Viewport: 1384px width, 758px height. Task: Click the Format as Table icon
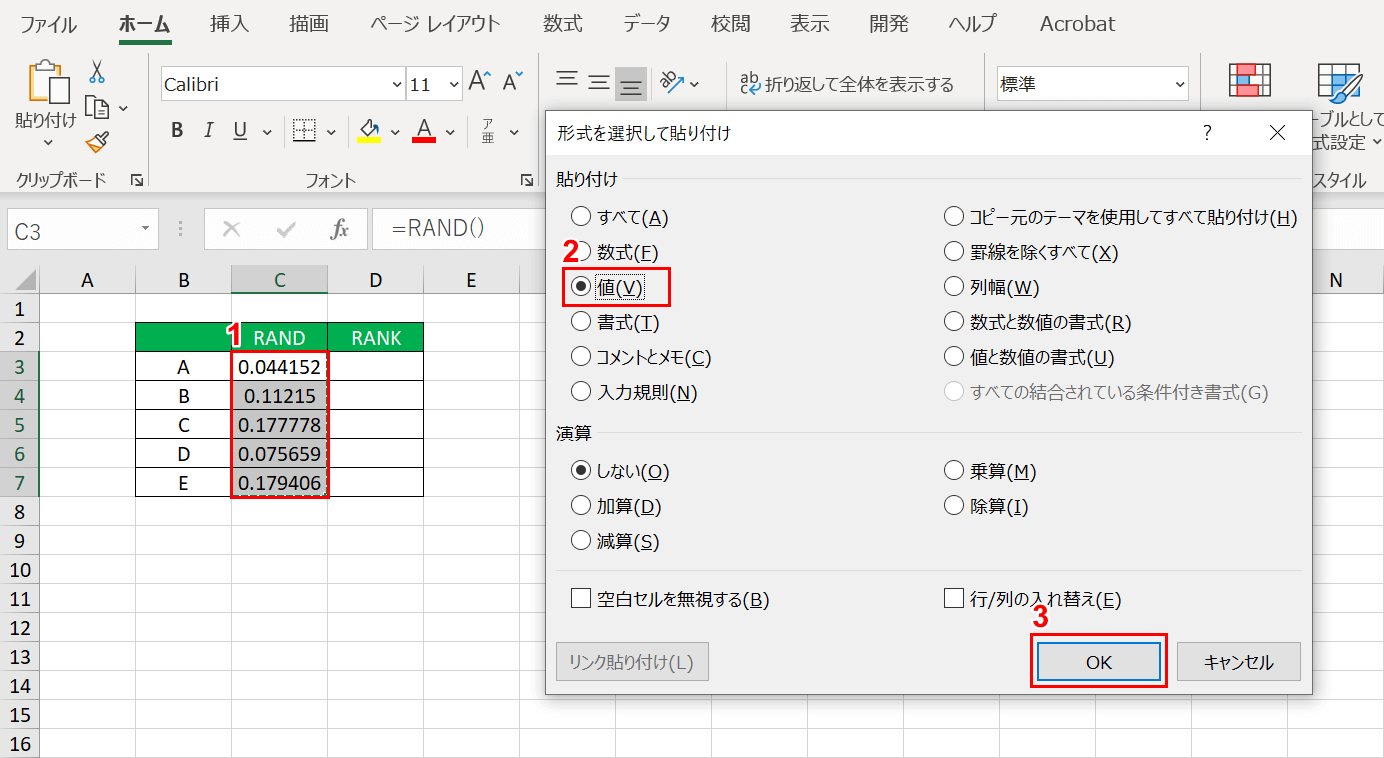coord(1339,83)
